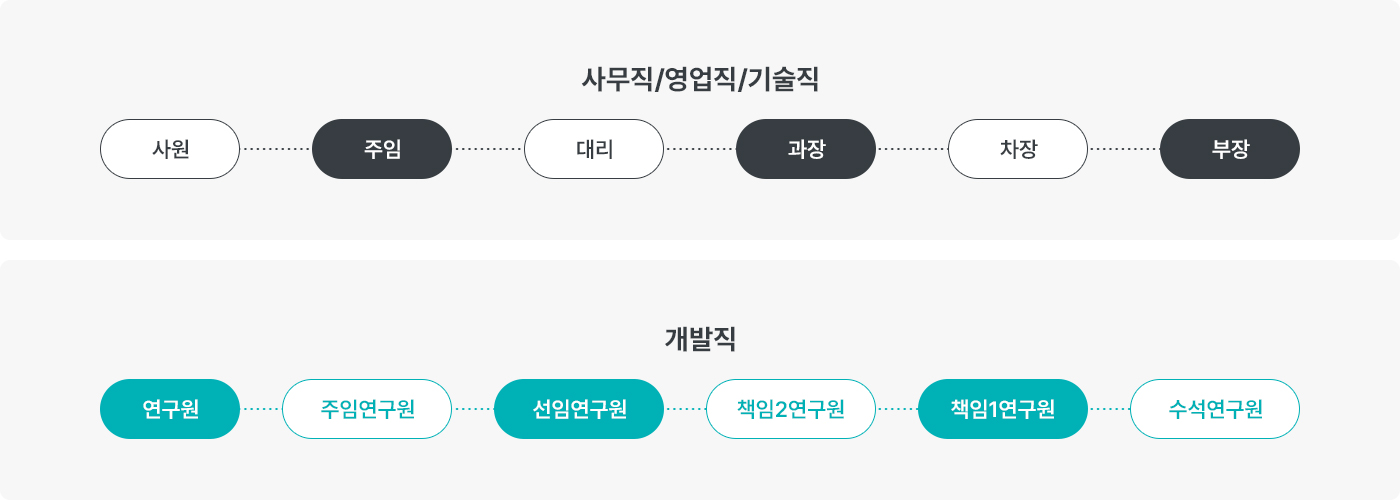Click dotted connector between 사원 and 주임
The width and height of the screenshot is (1400, 500).
[276, 149]
